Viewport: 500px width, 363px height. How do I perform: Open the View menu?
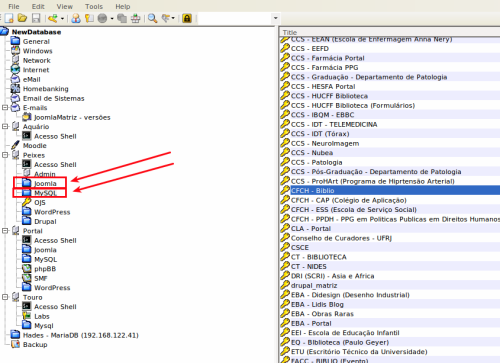65,6
